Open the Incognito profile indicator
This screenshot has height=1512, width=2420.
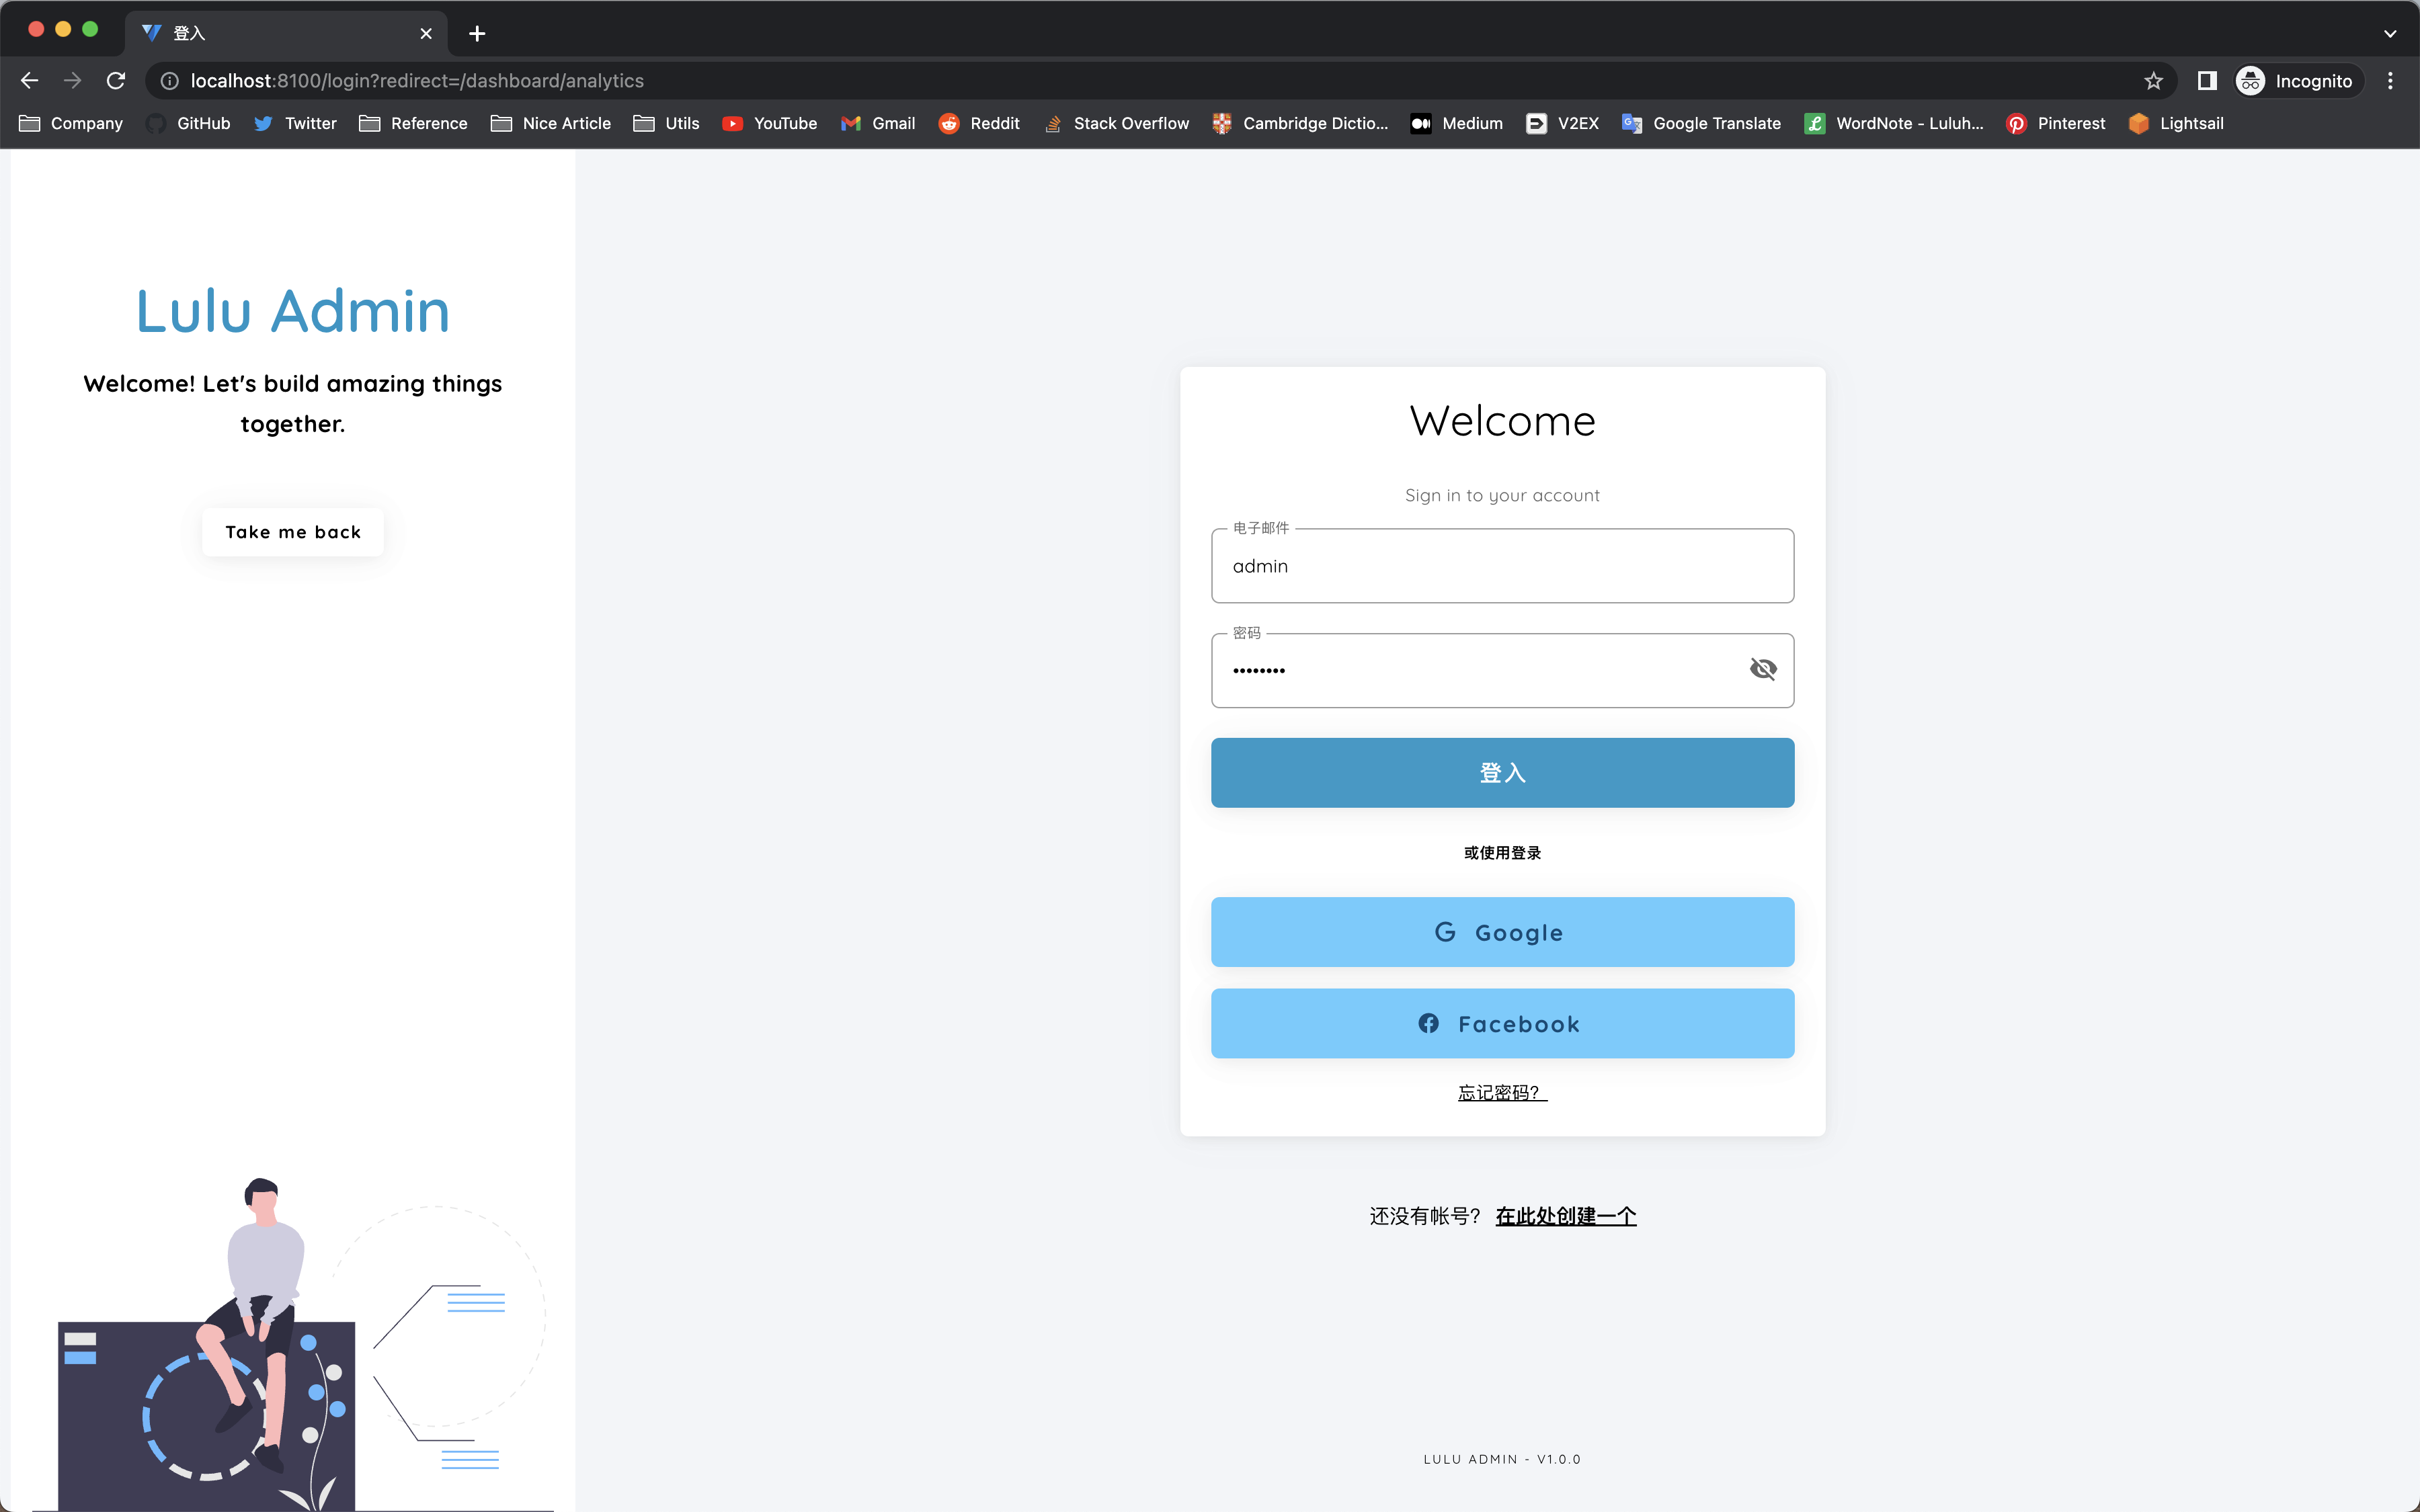(2296, 81)
